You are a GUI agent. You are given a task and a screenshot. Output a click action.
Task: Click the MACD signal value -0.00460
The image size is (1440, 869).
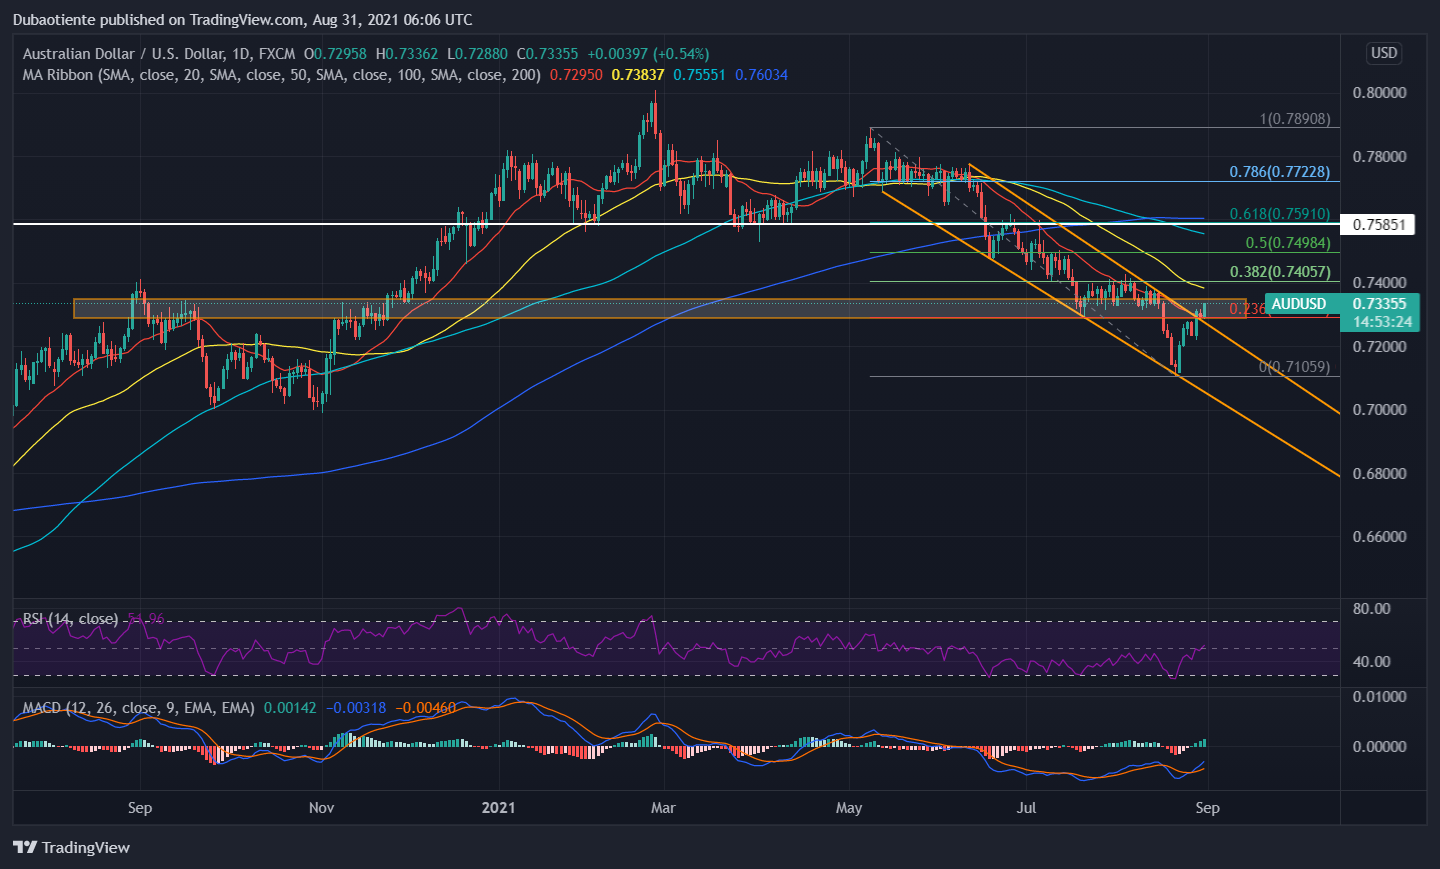[425, 708]
